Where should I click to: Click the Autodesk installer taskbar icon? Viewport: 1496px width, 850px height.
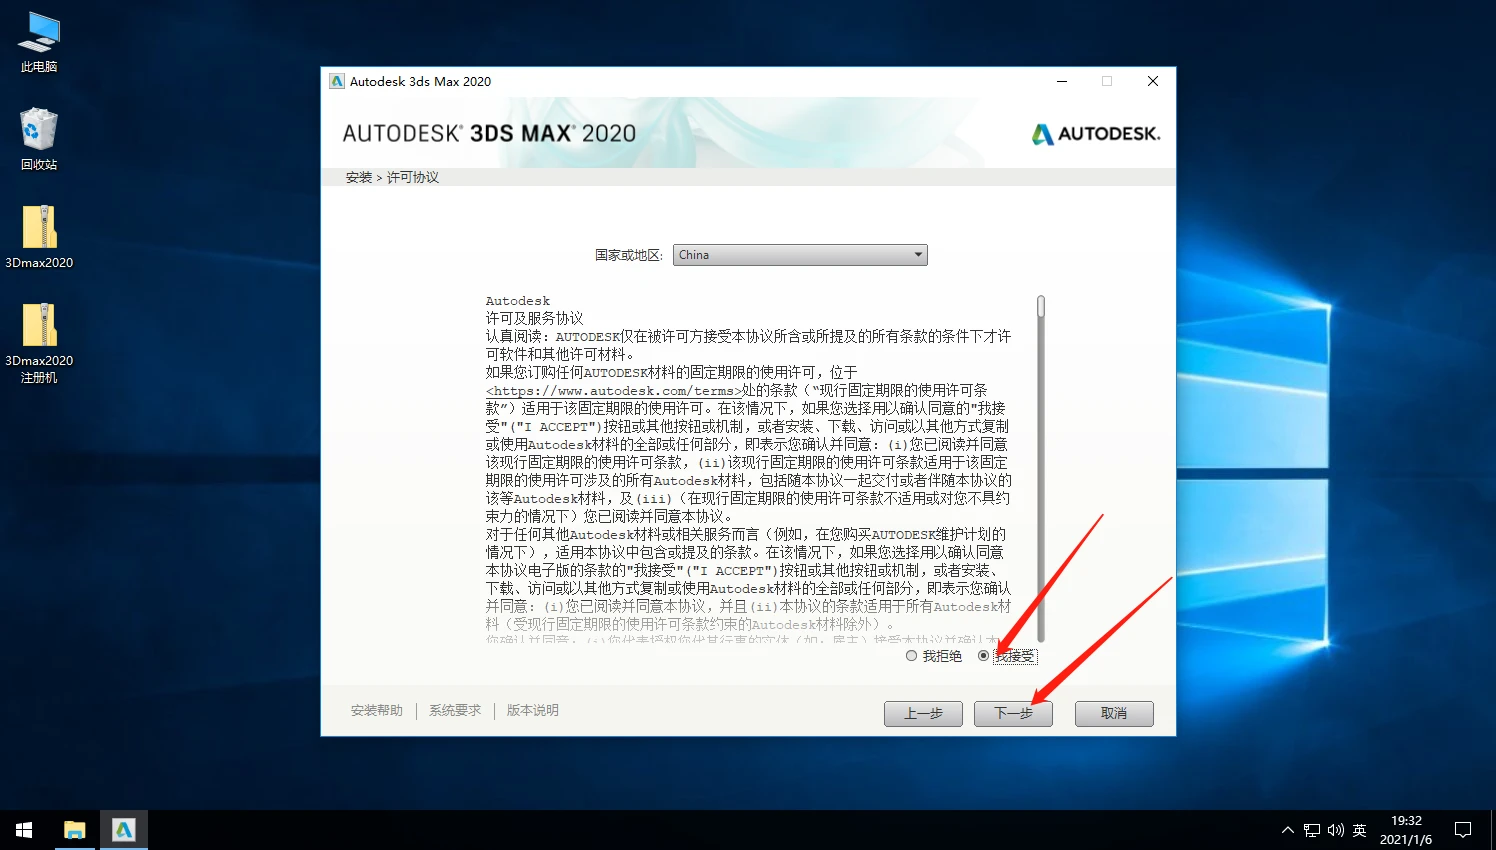(124, 830)
